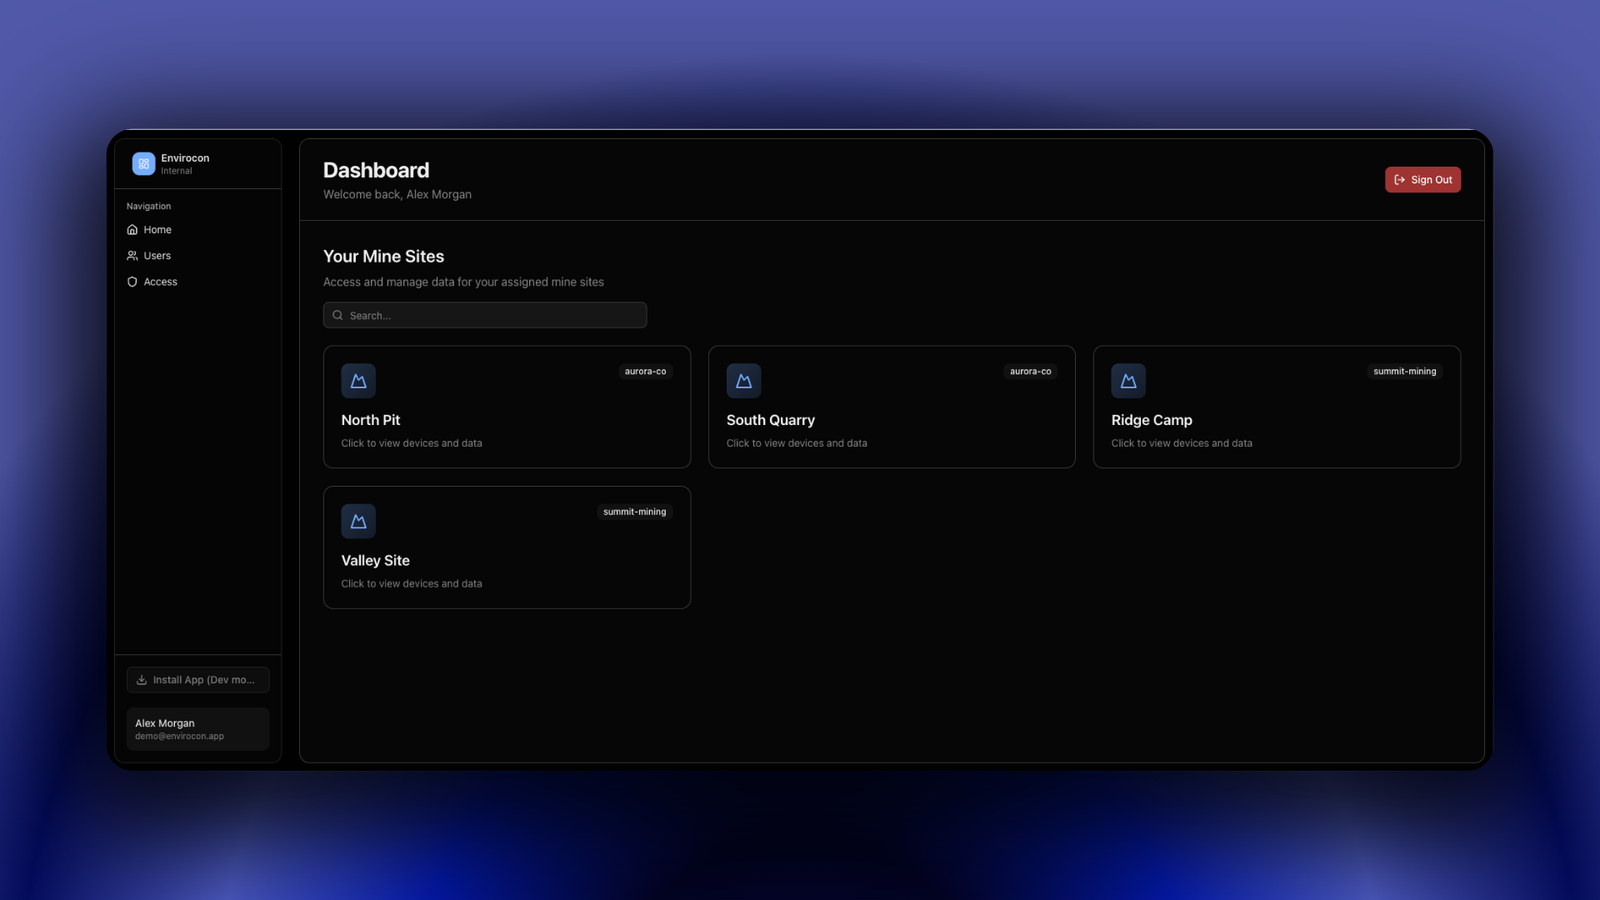Viewport: 1600px width, 900px height.
Task: Click the Access shield icon
Action: coord(132,282)
